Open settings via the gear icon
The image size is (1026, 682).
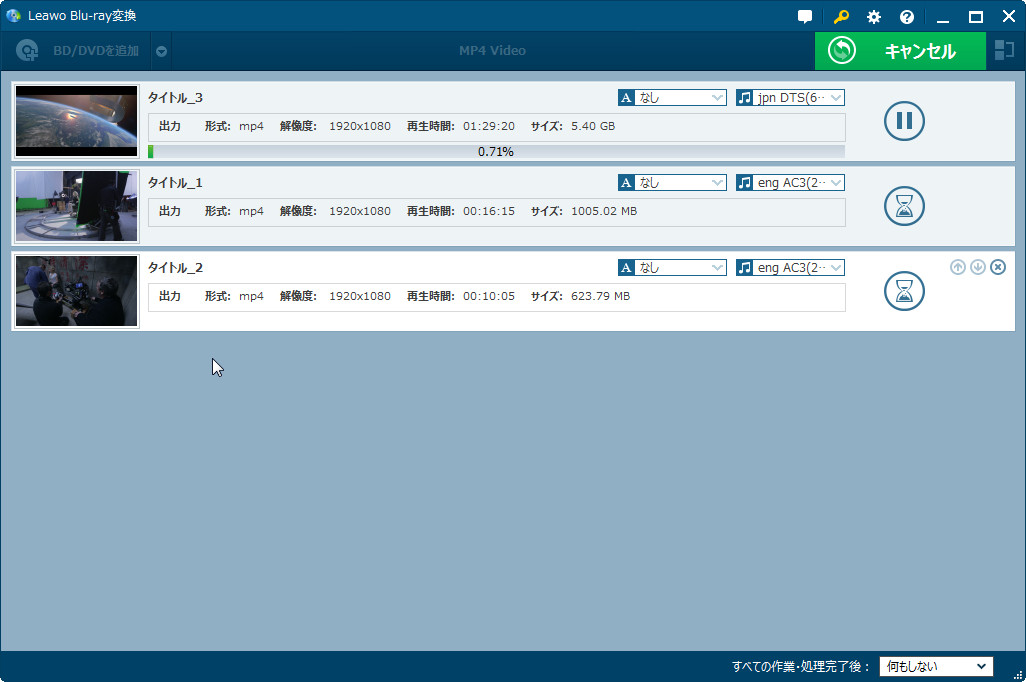click(872, 16)
